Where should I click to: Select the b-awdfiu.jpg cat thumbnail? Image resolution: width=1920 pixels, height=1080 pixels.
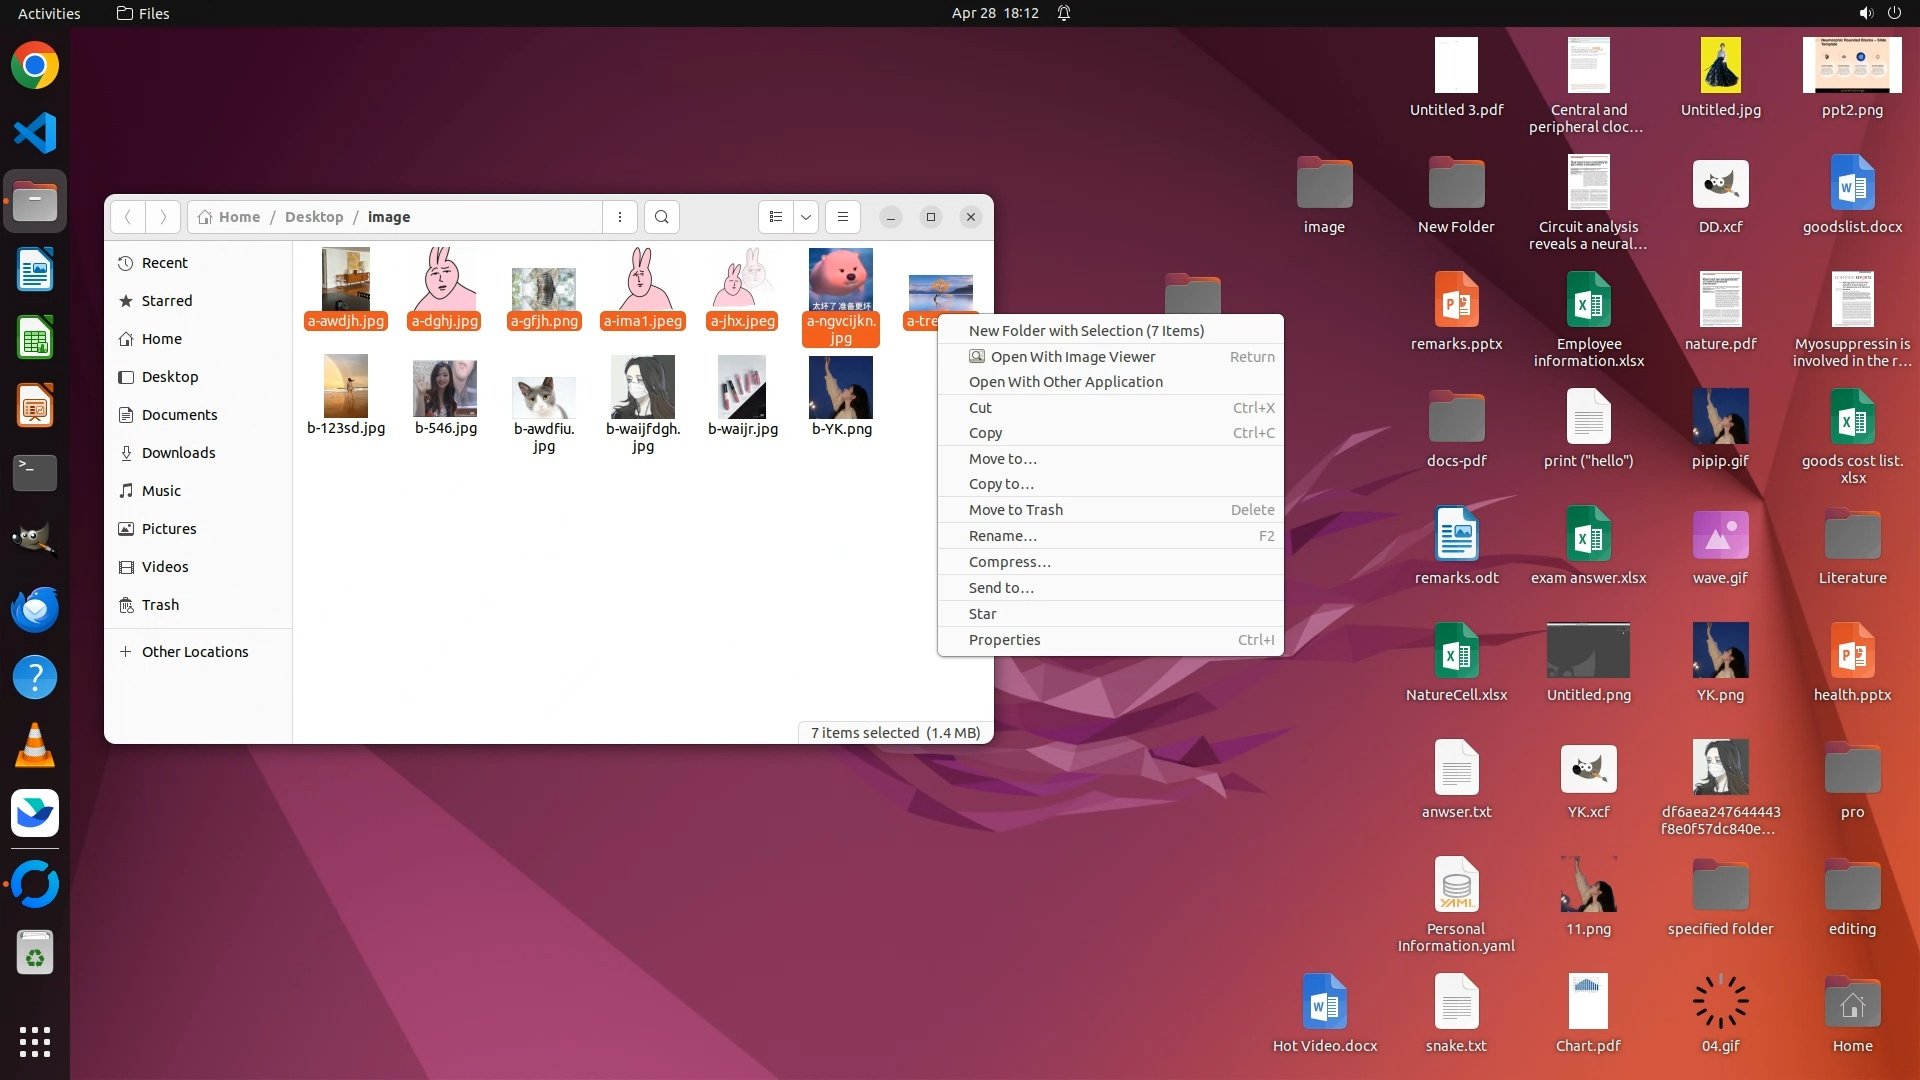click(543, 398)
